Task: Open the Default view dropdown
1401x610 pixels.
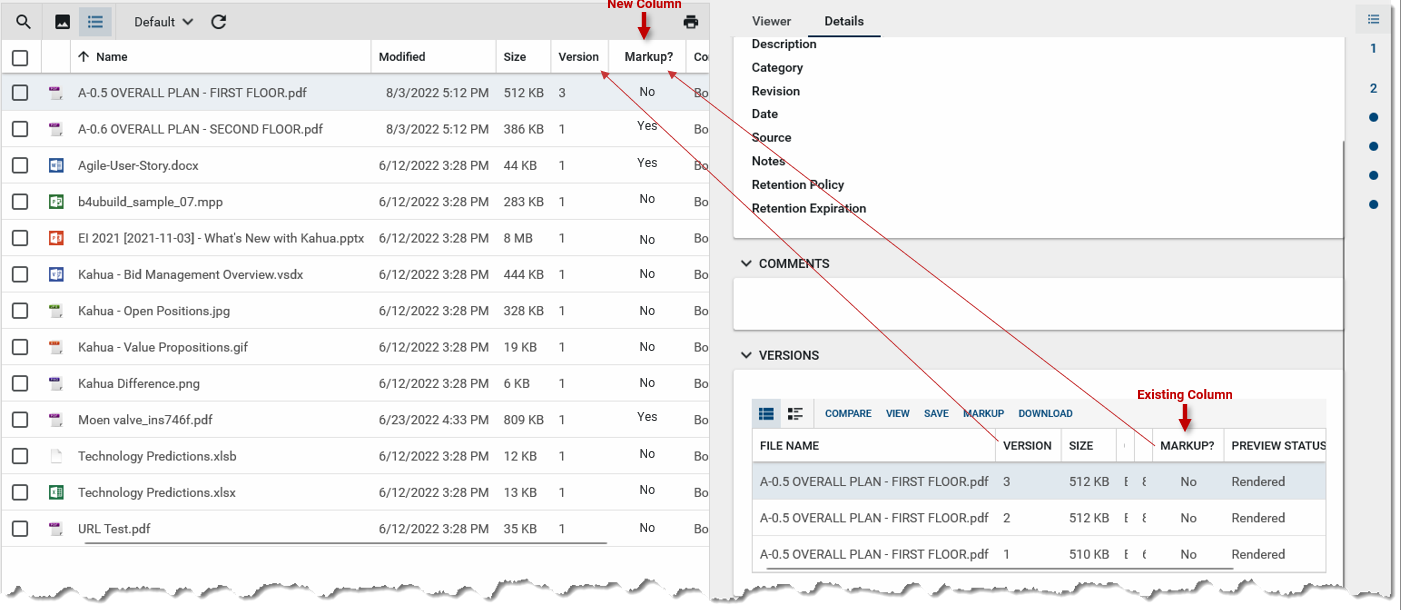Action: 164,22
